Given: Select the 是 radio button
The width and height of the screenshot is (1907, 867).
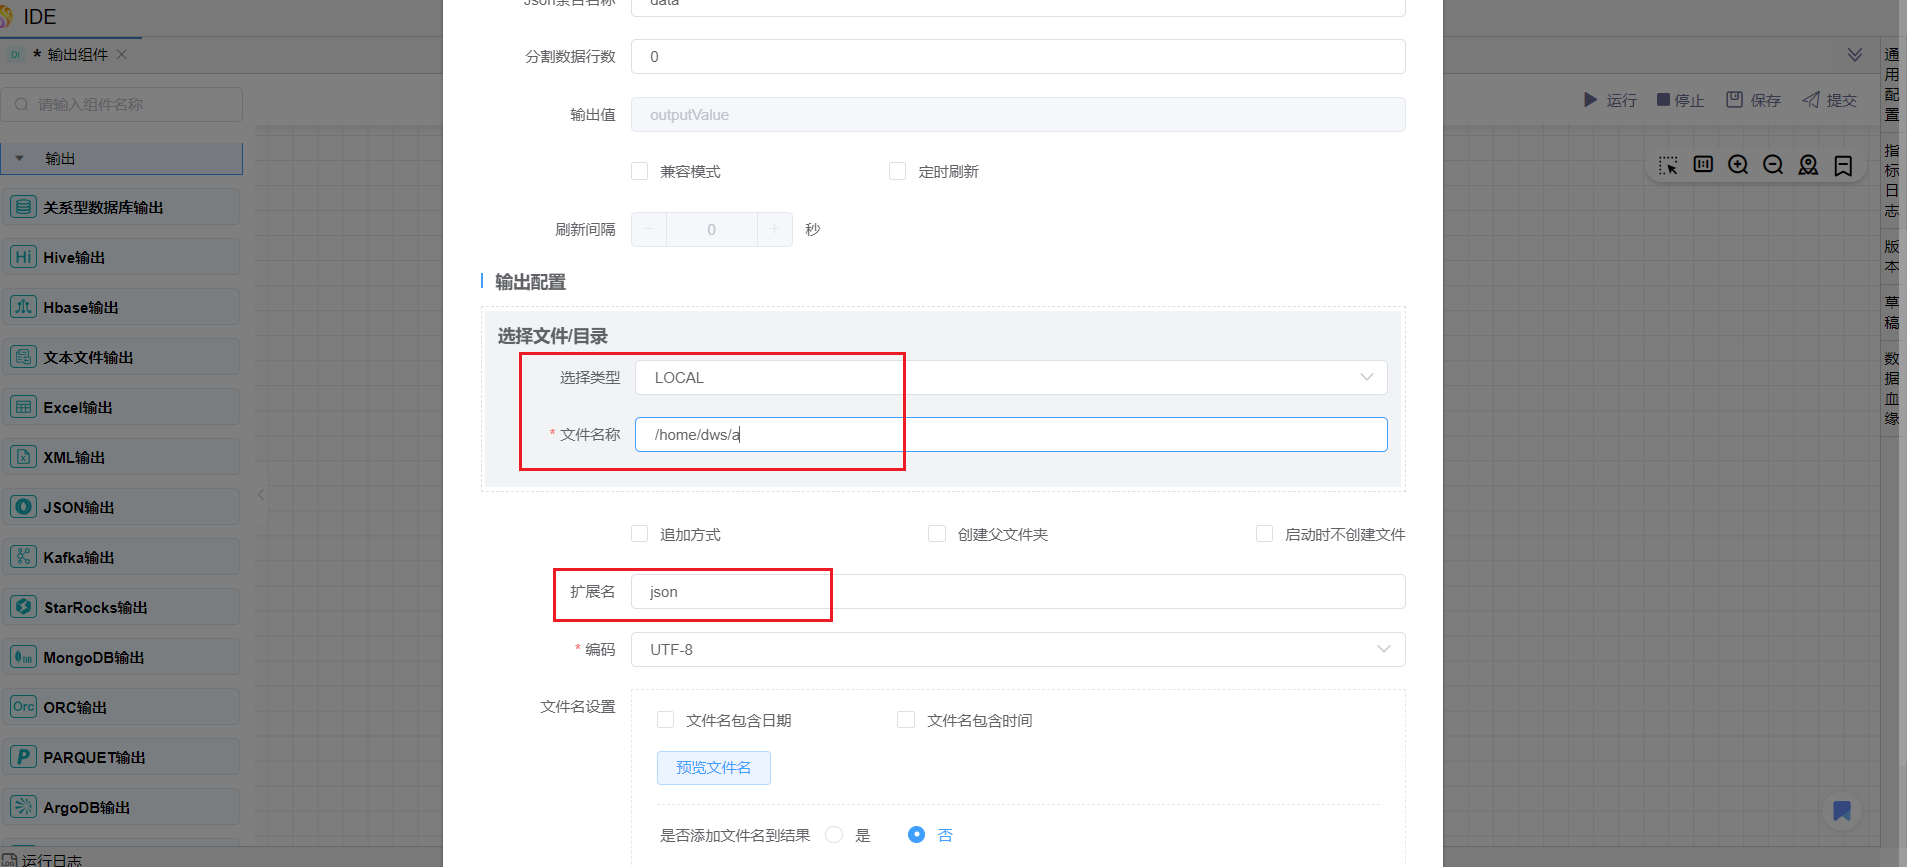Looking at the screenshot, I should (x=834, y=835).
